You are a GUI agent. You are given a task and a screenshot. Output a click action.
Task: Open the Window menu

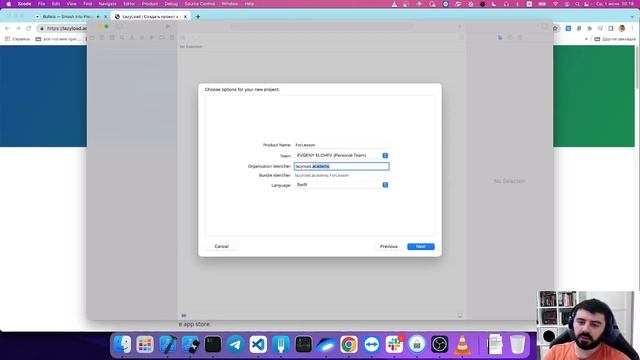pos(230,4)
